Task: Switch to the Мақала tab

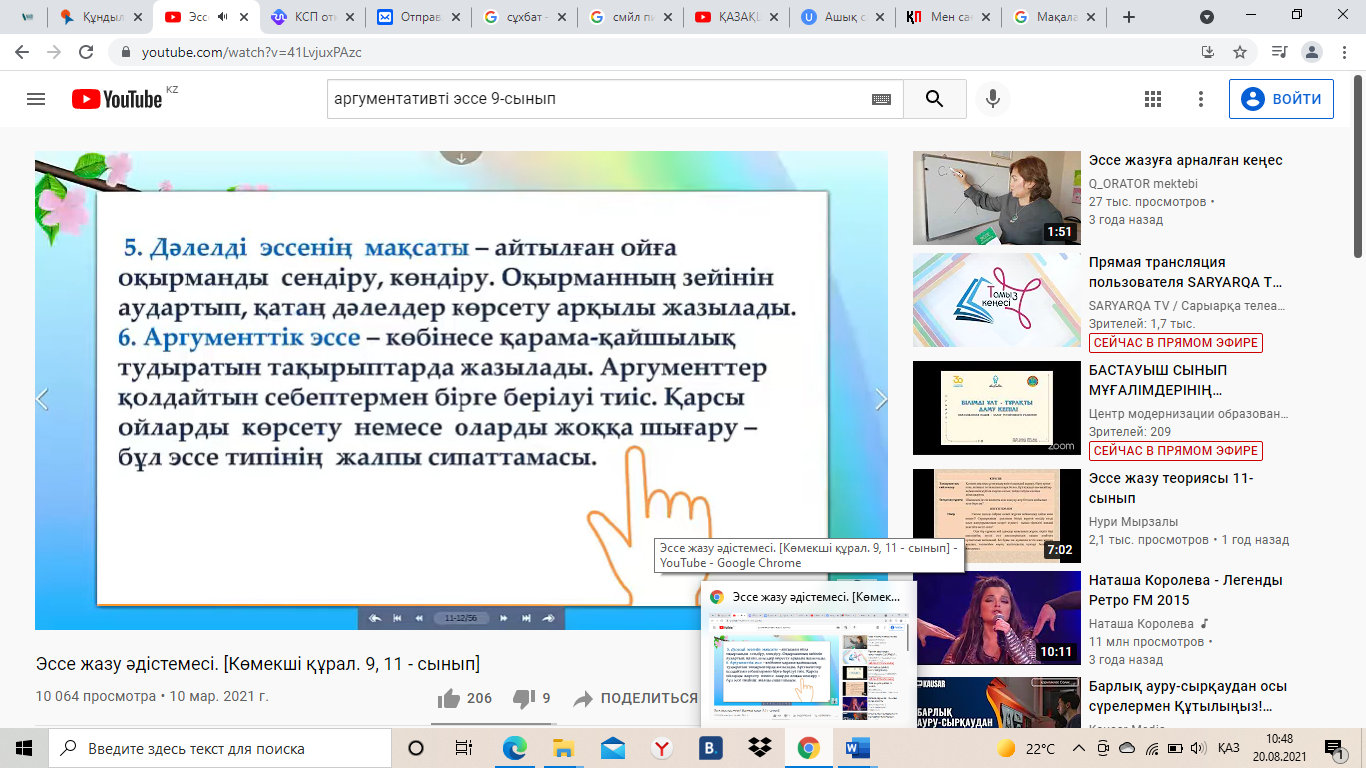Action: [1055, 17]
